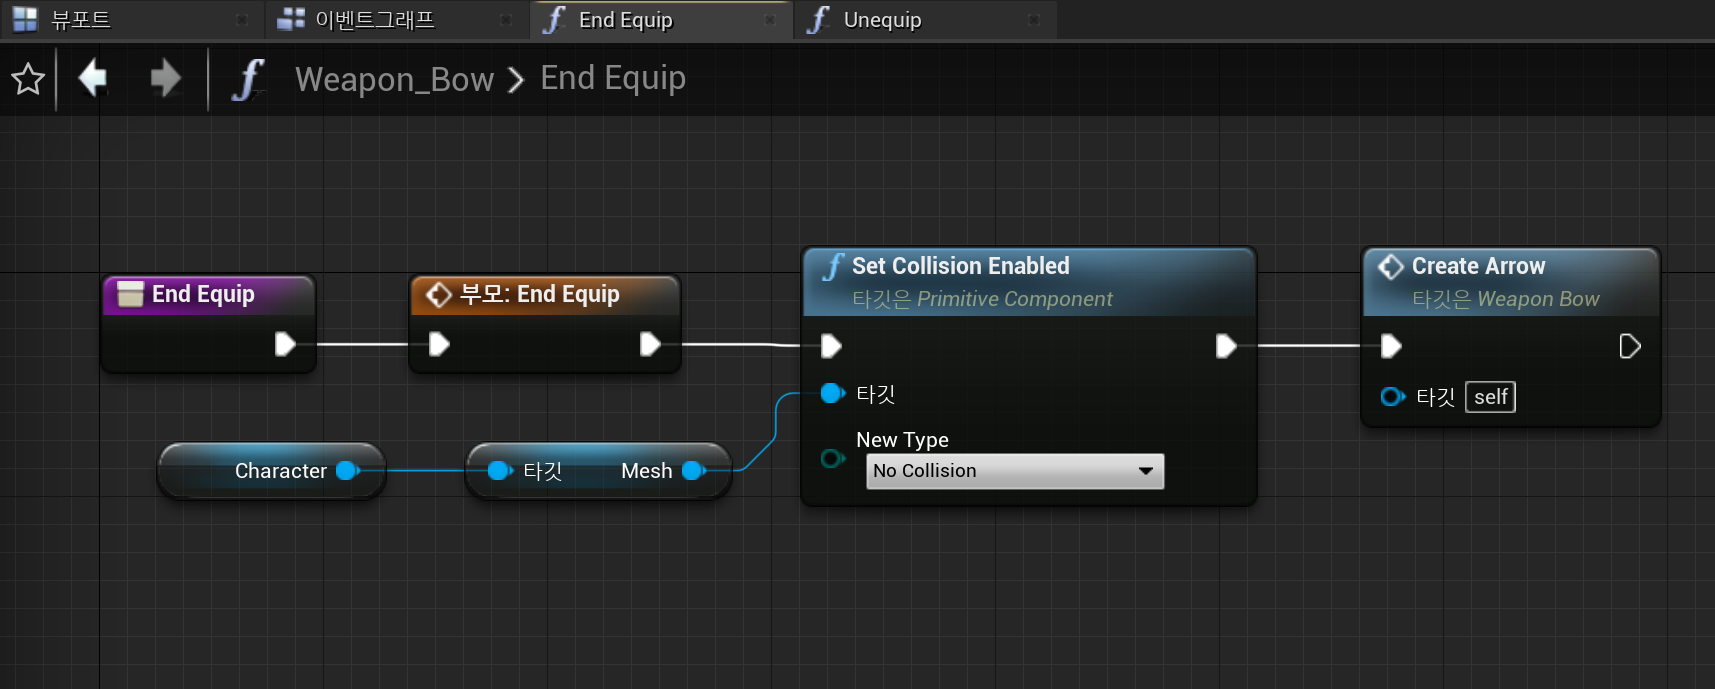The height and width of the screenshot is (689, 1715).
Task: Click 타깃 input pin on Mesh node
Action: tap(500, 470)
